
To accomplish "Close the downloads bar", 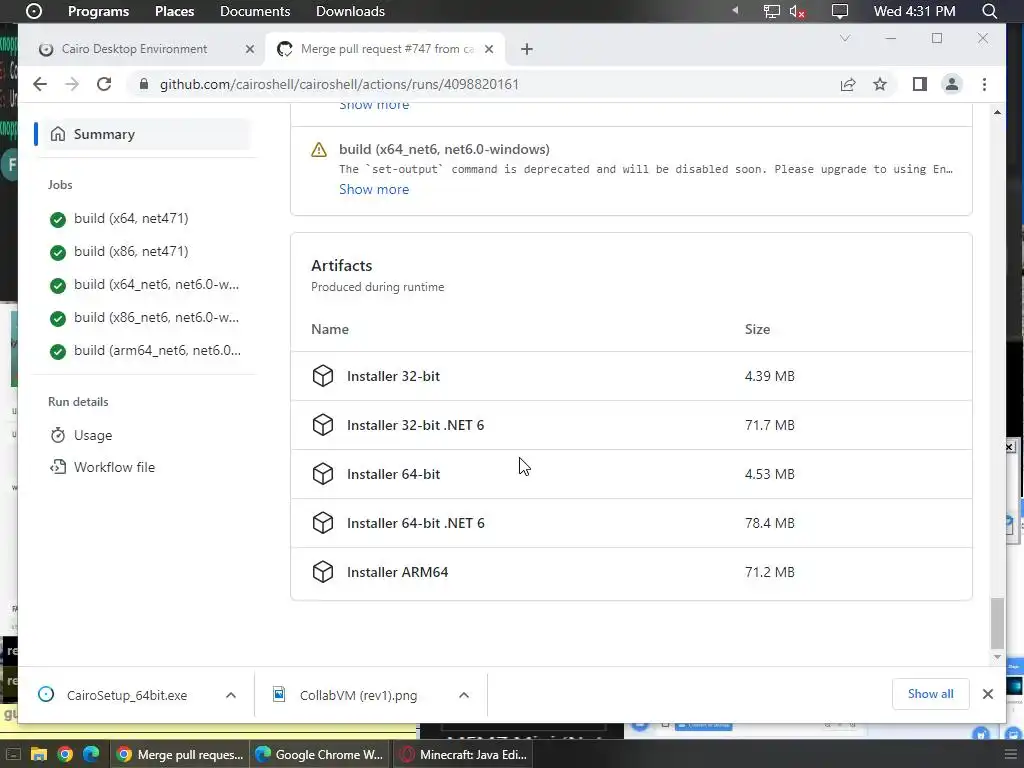I will pyautogui.click(x=987, y=694).
